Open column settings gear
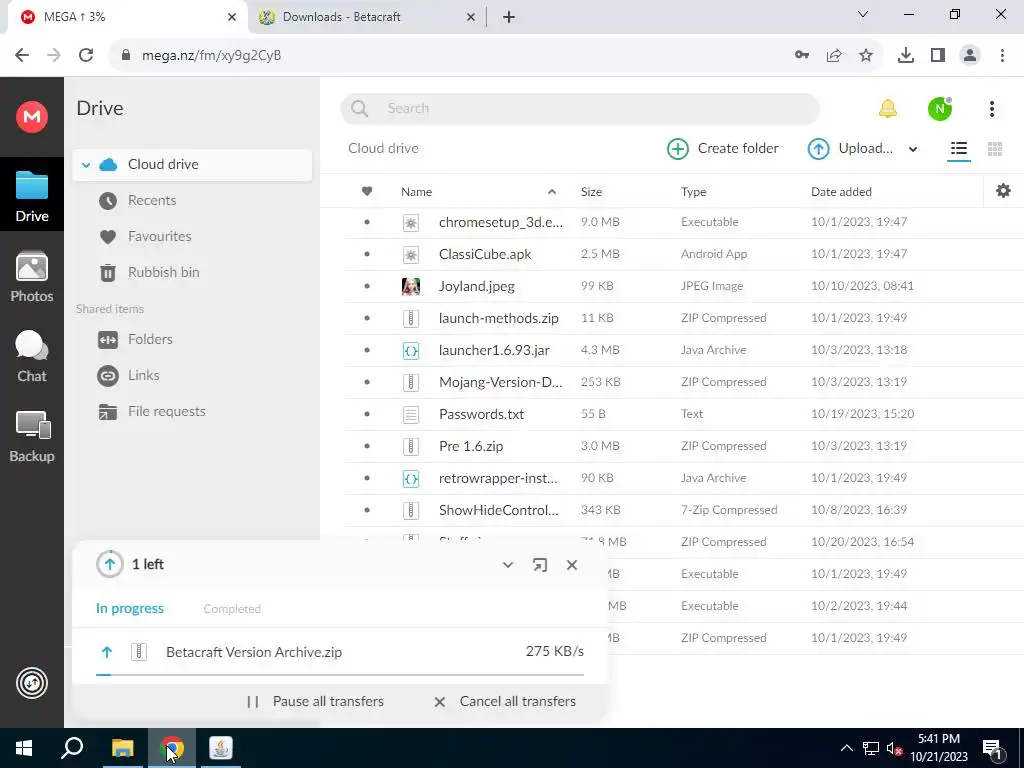1024x768 pixels. (1003, 191)
